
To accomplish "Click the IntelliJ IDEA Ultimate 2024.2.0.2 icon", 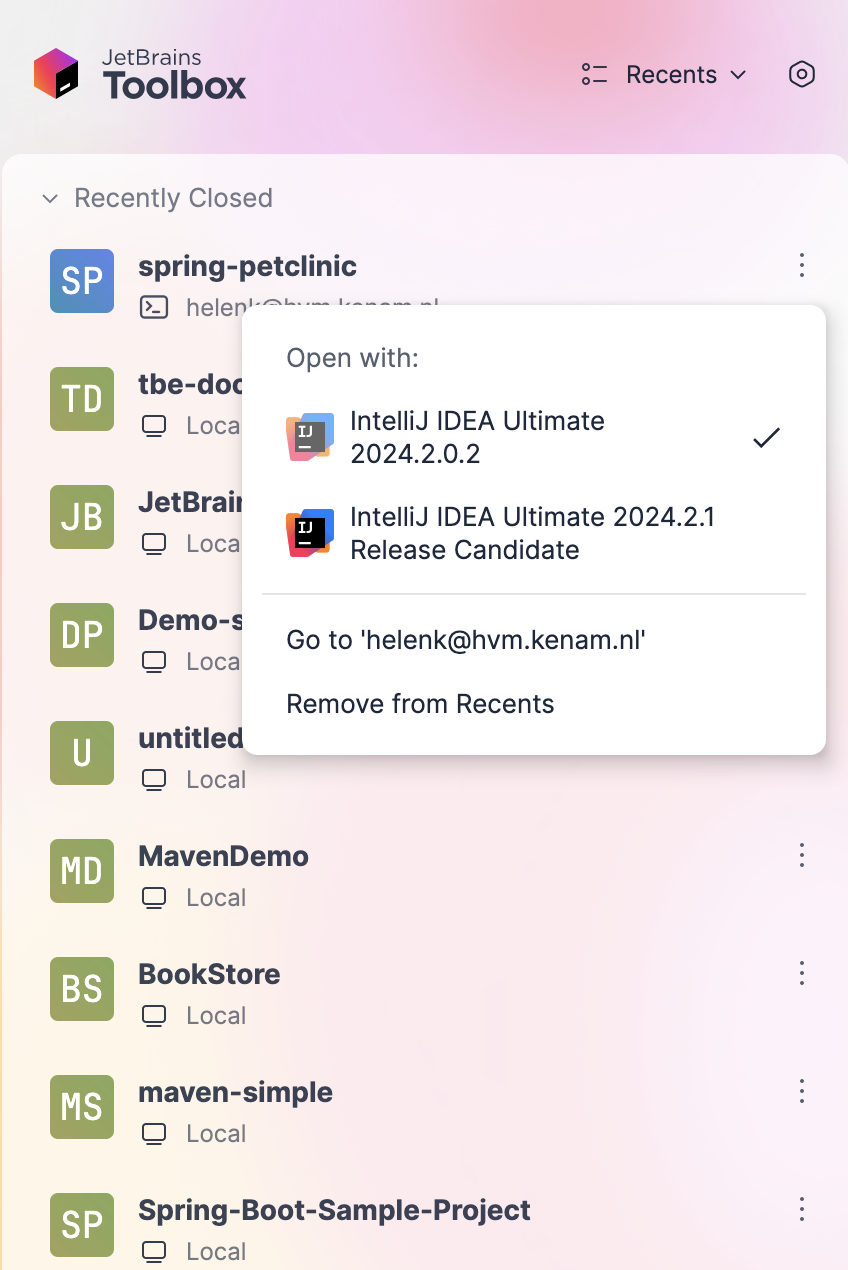I will point(310,436).
